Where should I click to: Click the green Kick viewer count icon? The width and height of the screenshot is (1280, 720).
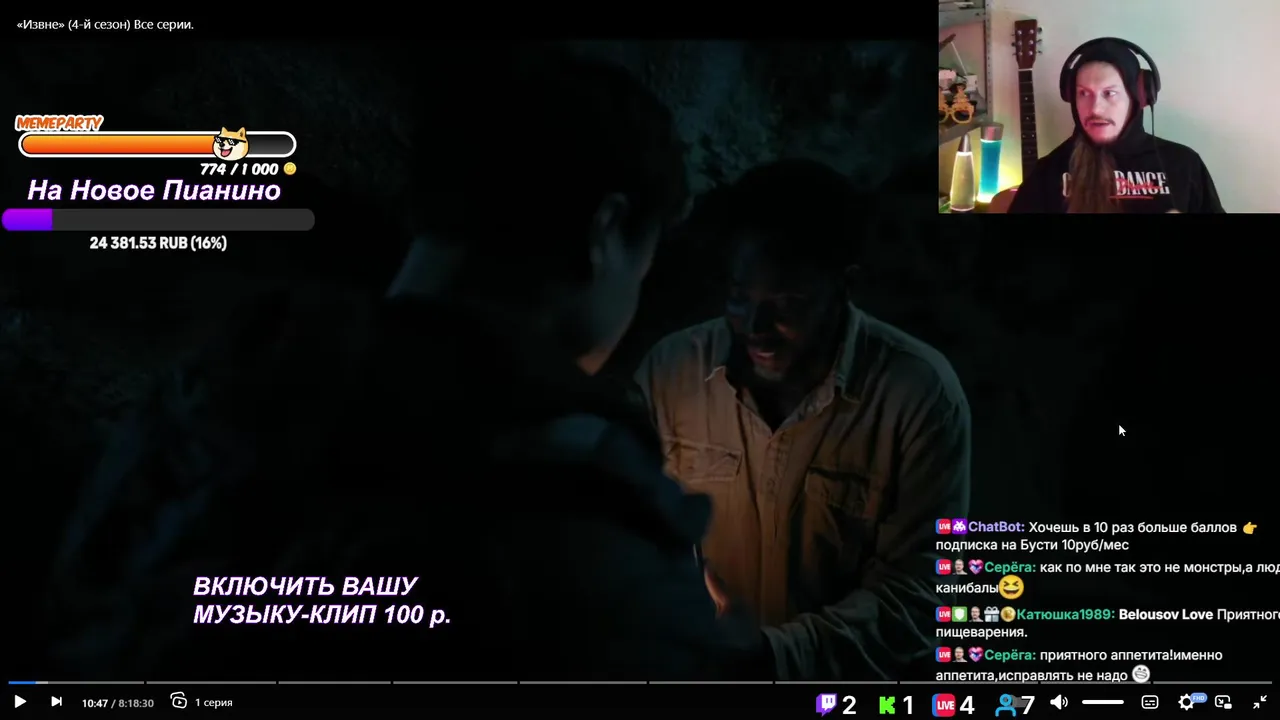887,705
